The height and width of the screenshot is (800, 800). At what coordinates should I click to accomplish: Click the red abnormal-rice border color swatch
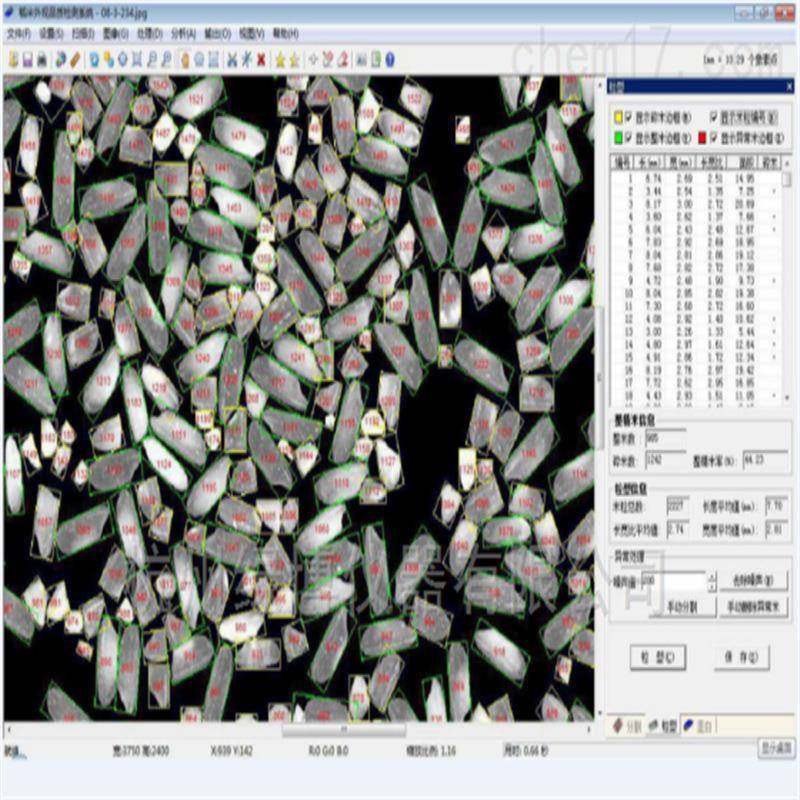pos(702,137)
